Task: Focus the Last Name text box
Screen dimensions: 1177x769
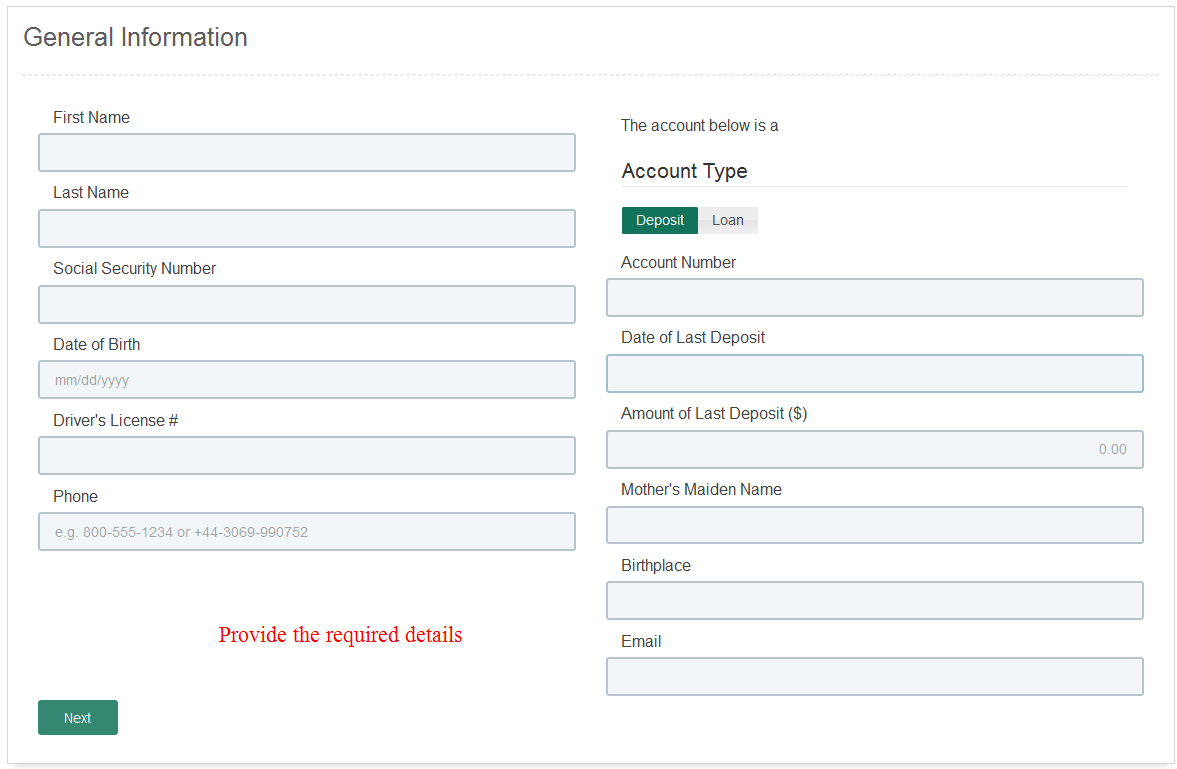Action: click(x=307, y=228)
